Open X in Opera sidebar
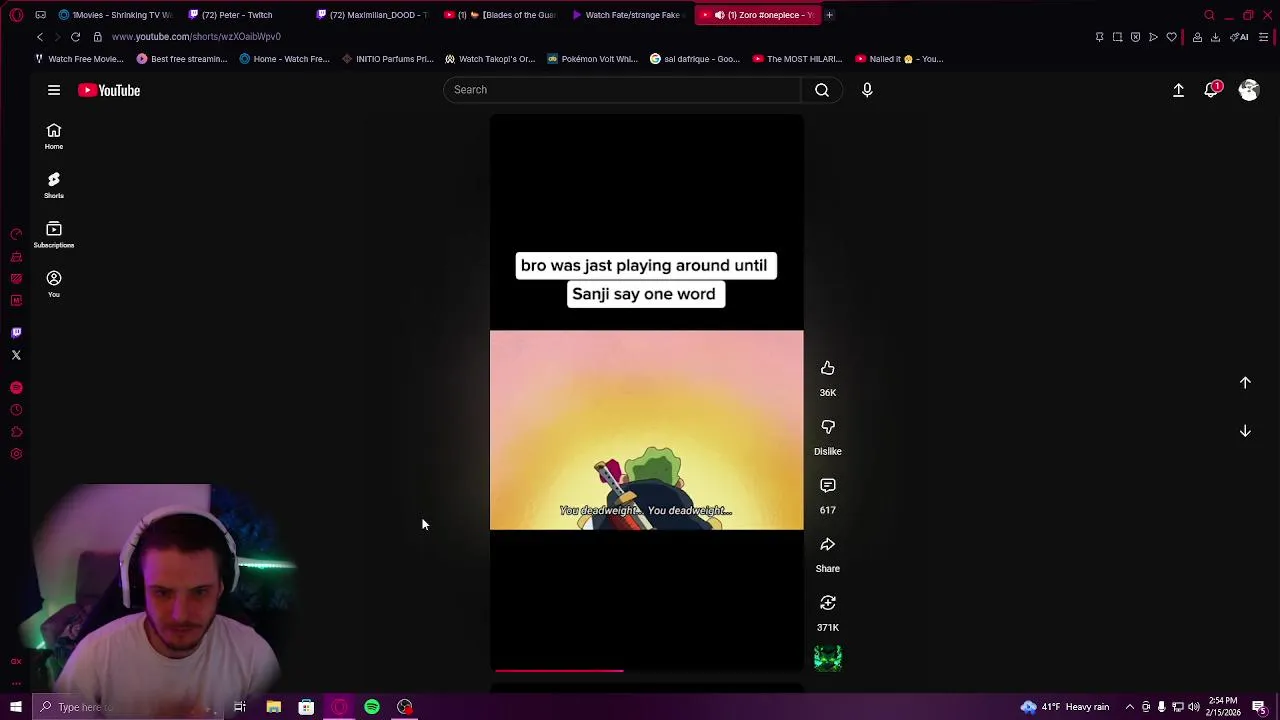The image size is (1280, 720). pos(16,355)
